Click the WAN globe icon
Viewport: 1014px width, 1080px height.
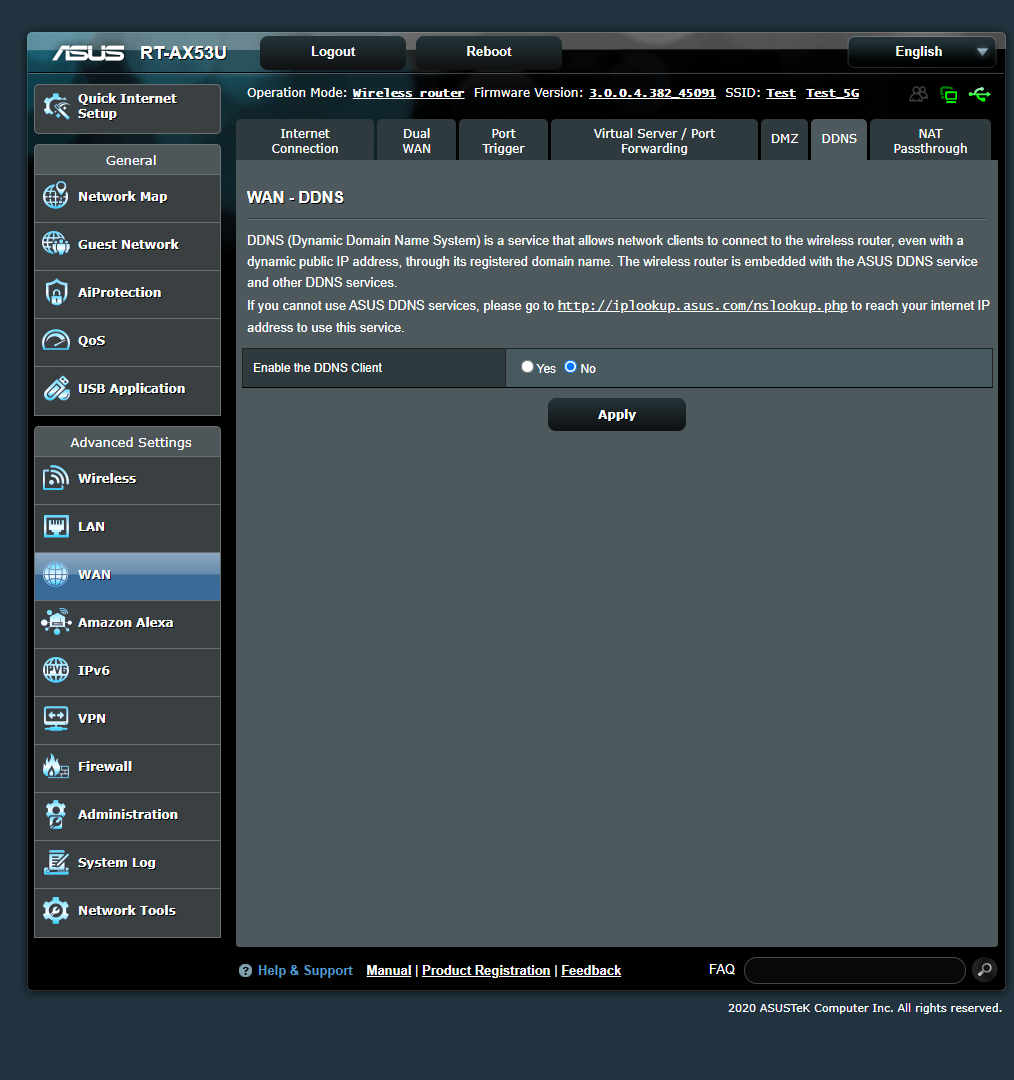click(x=56, y=574)
